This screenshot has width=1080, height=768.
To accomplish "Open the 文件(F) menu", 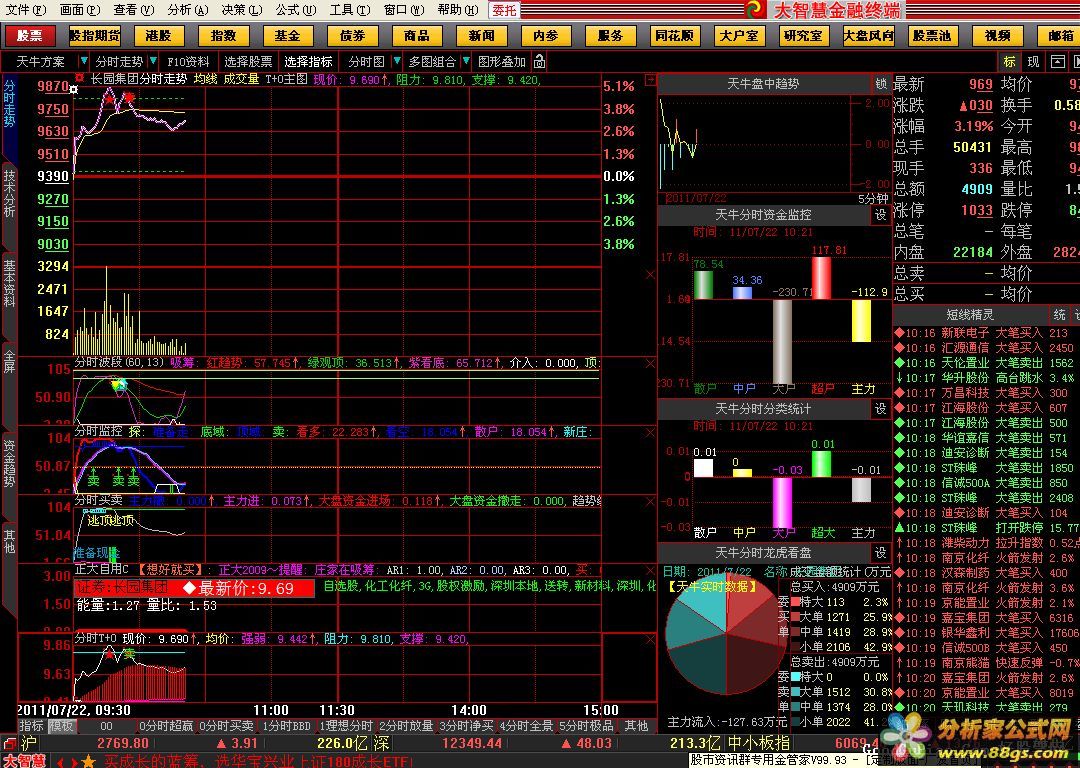I will (26, 10).
